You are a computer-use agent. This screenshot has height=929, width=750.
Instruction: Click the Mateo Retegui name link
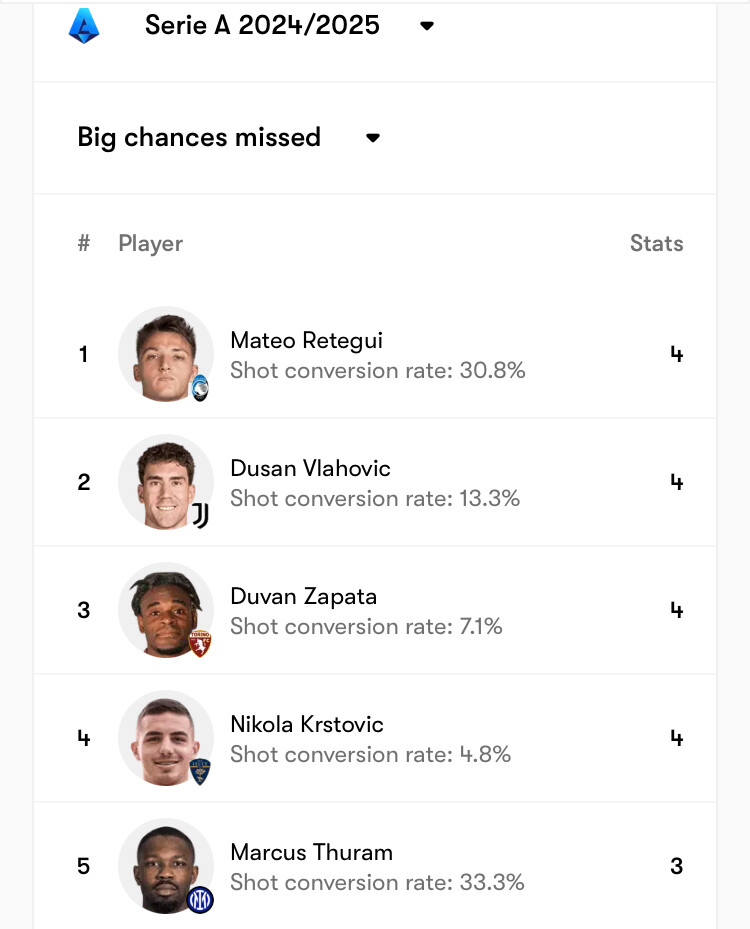306,340
